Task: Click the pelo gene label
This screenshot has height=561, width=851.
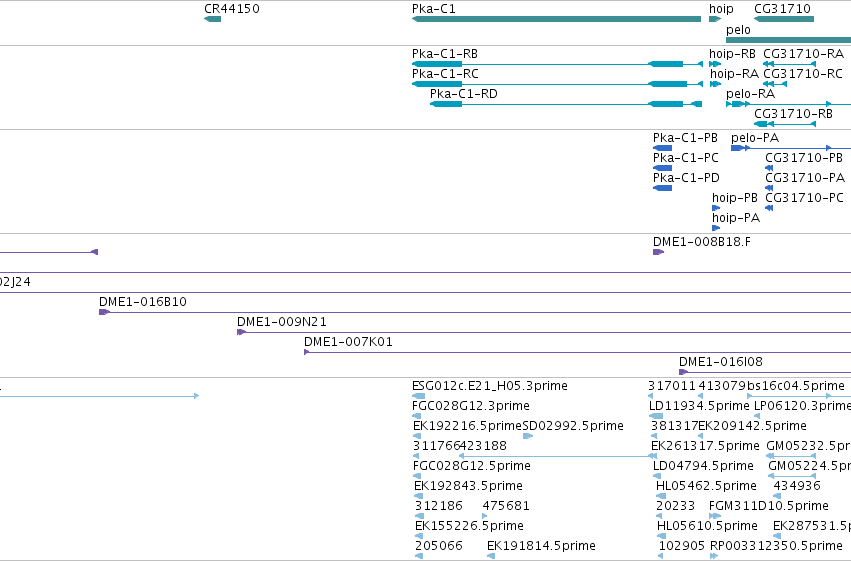Action: (738, 30)
